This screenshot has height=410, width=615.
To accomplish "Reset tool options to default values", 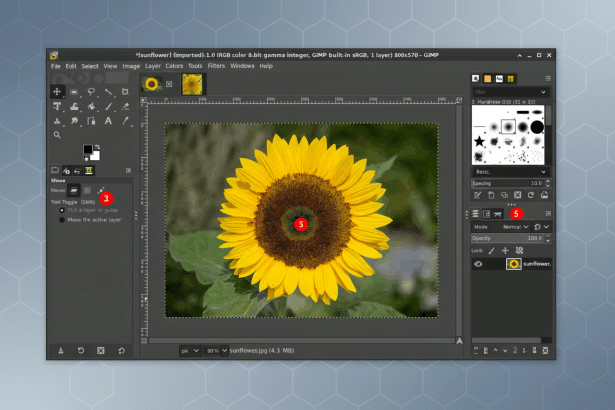I will [122, 350].
